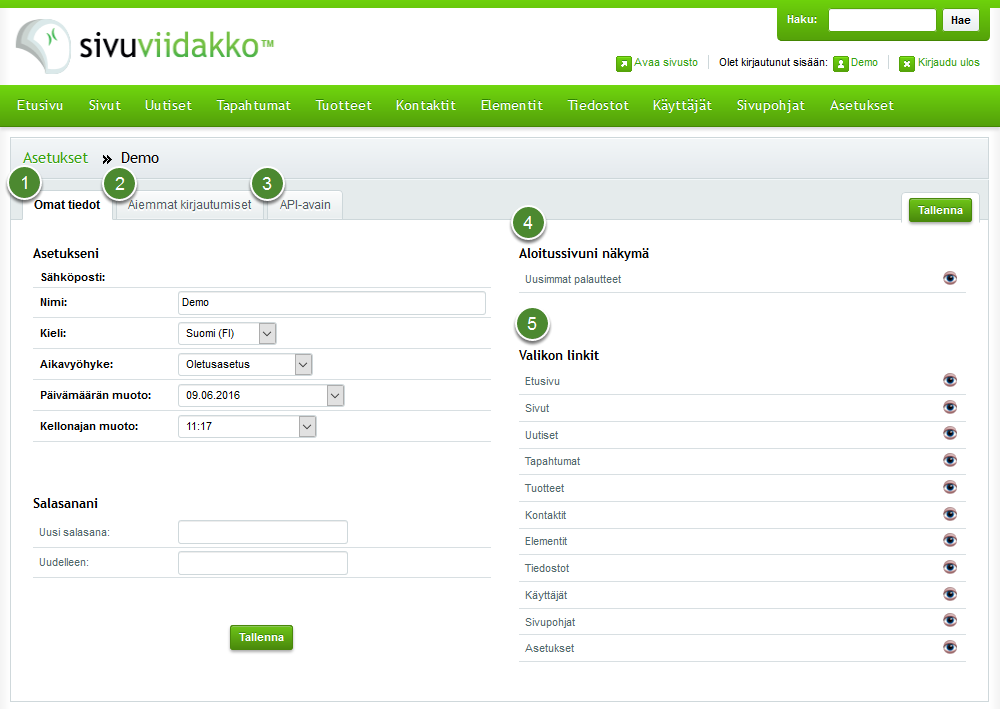Hide the Tapahtumat menu link
This screenshot has width=1000, height=709.
click(950, 460)
